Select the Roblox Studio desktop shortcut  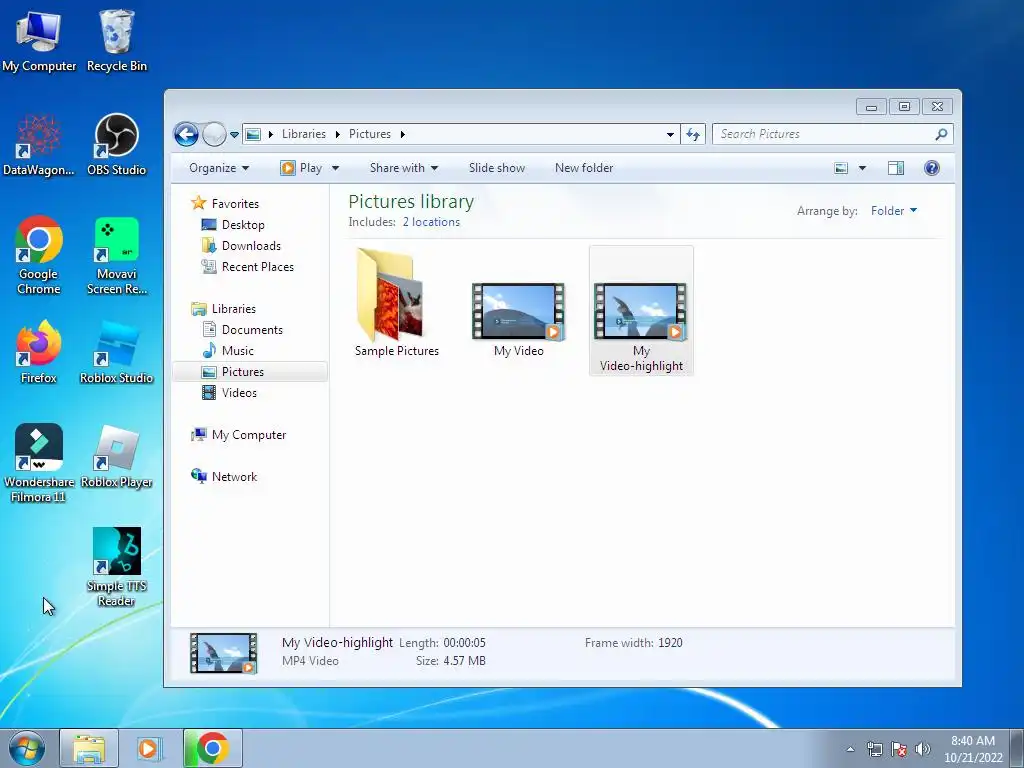(116, 353)
